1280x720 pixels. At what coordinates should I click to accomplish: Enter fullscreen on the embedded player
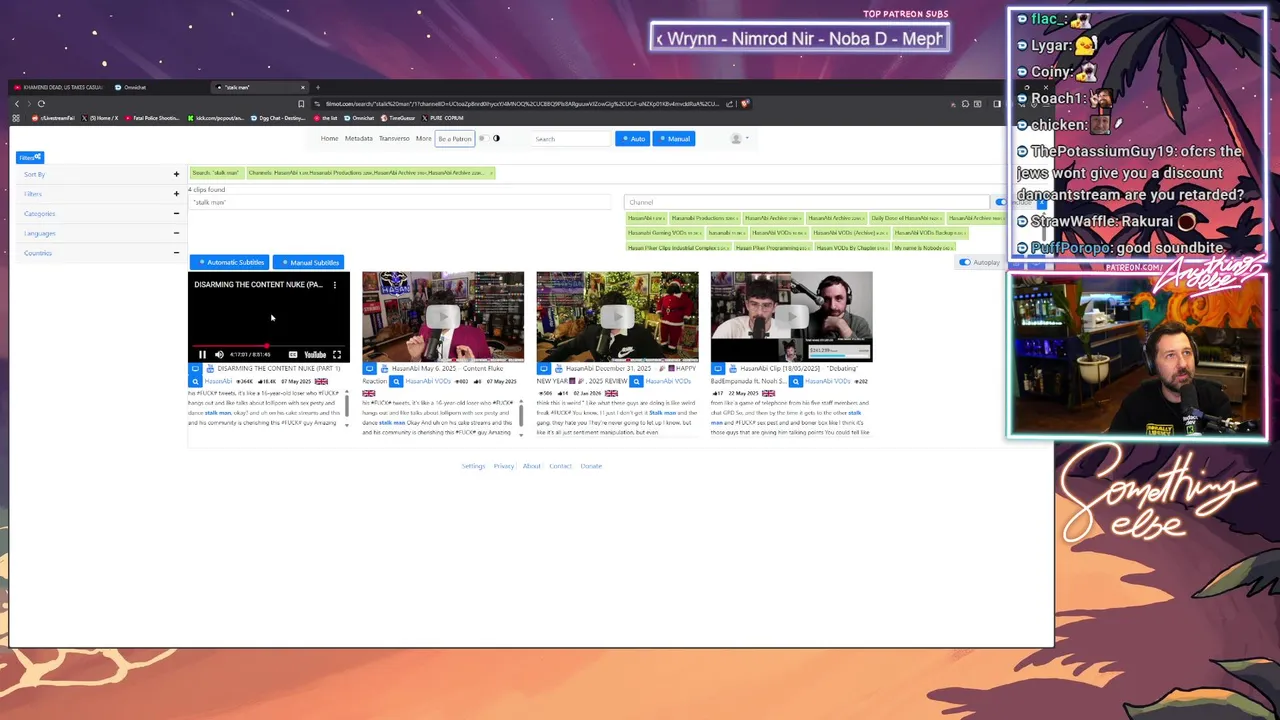pyautogui.click(x=337, y=355)
